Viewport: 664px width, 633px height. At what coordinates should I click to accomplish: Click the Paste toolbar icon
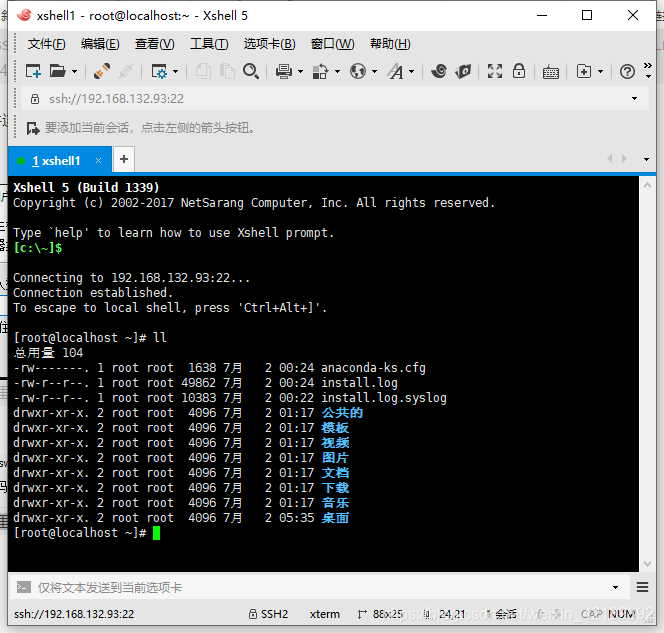[x=227, y=71]
